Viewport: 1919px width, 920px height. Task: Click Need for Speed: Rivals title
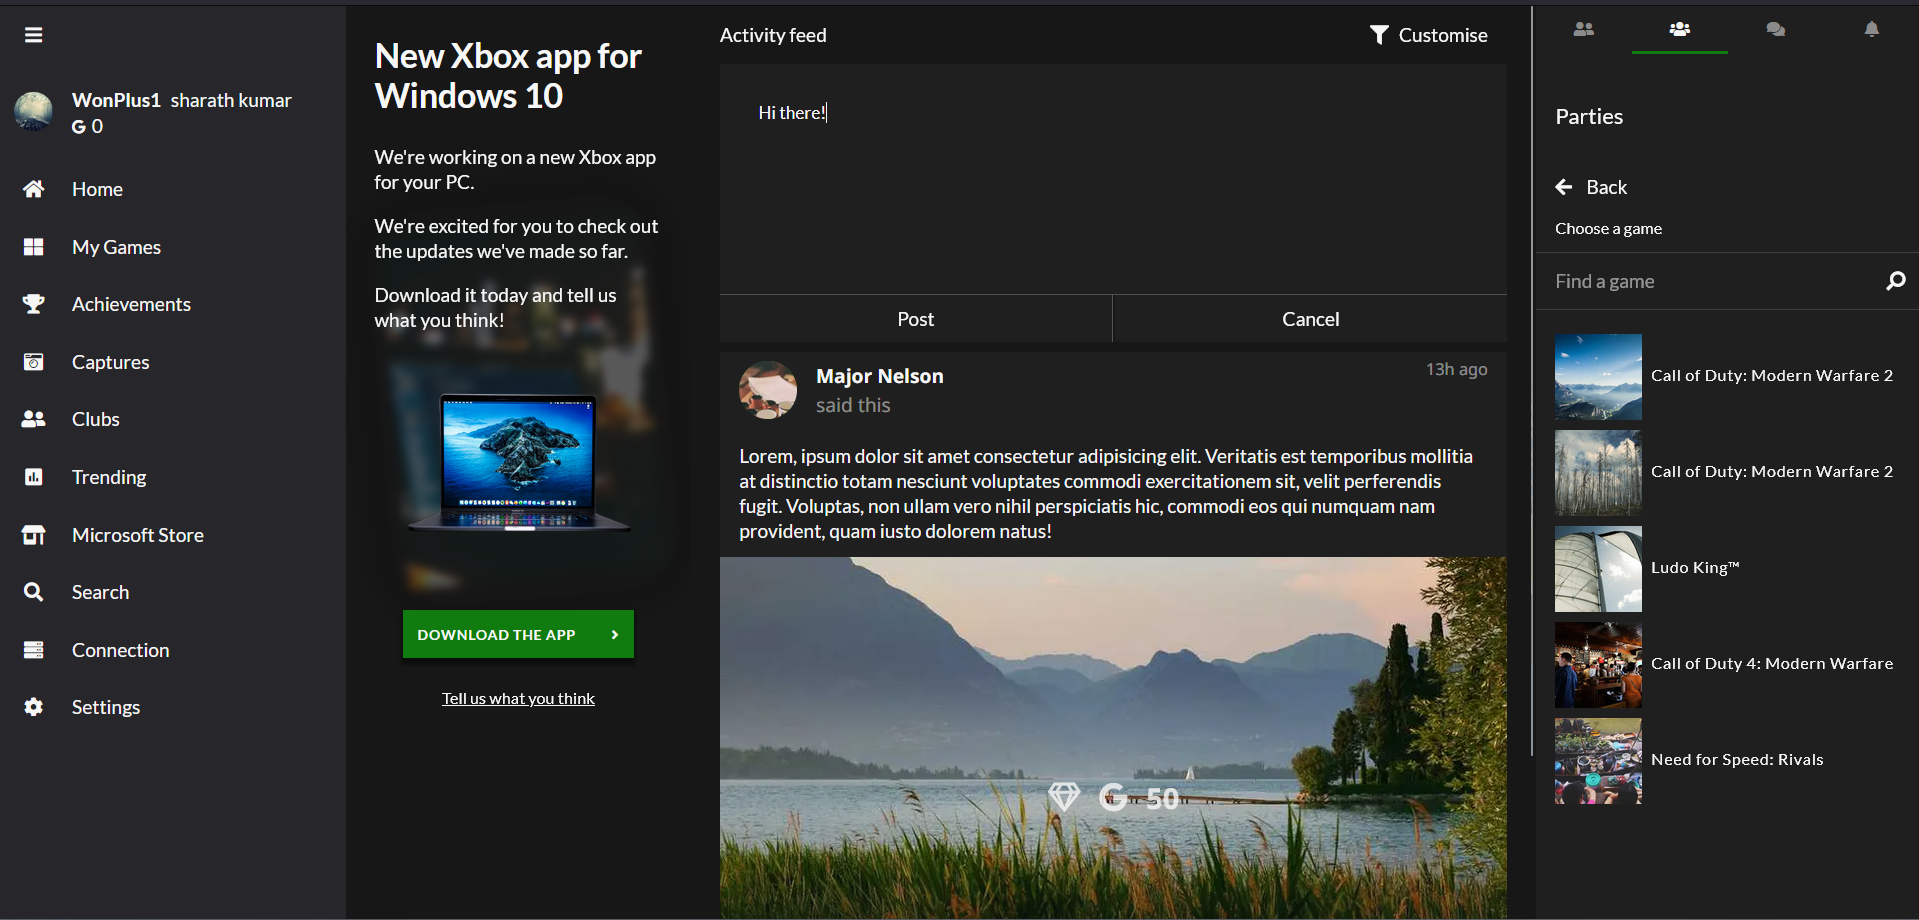coord(1737,759)
